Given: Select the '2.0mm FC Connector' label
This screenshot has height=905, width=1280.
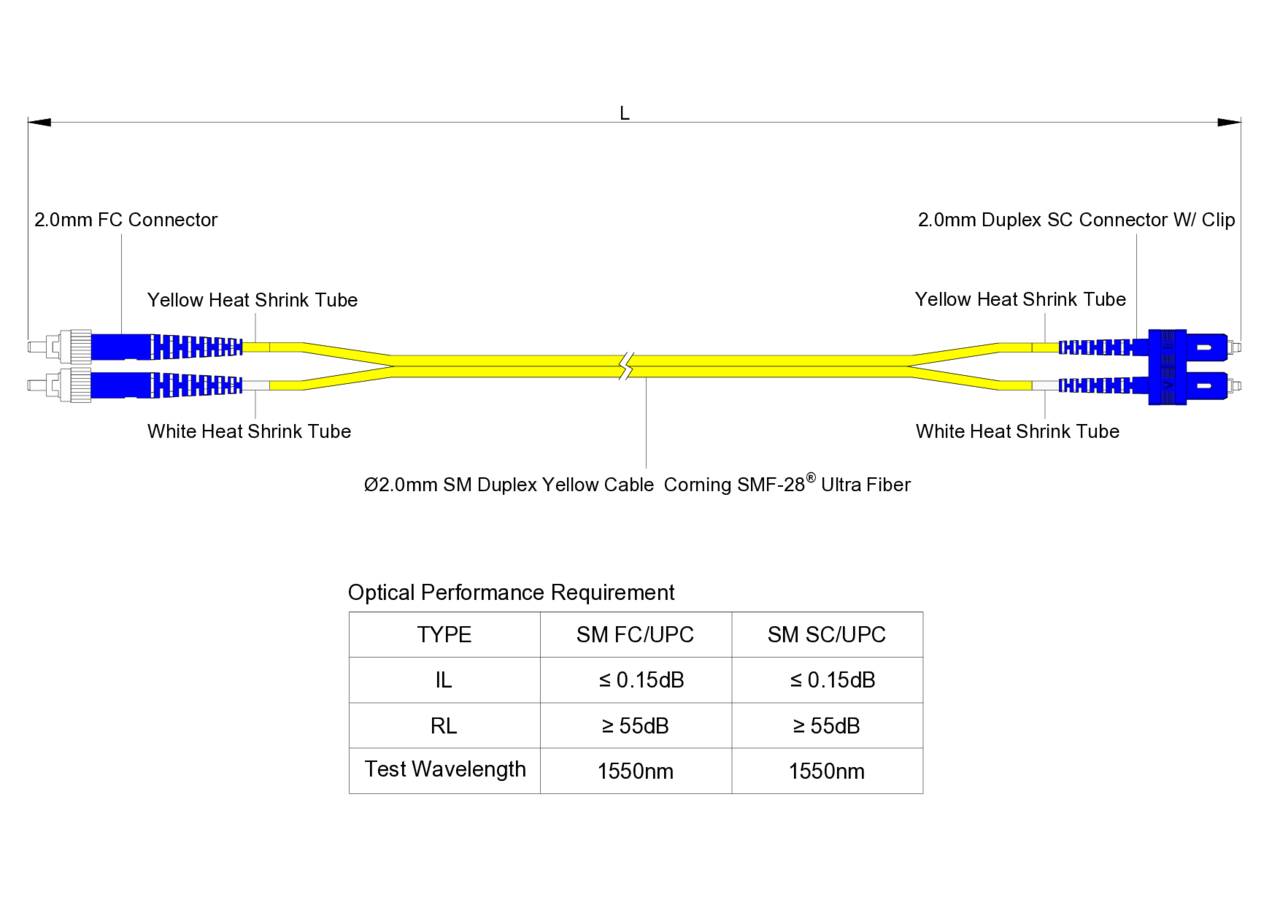Looking at the screenshot, I should [x=126, y=220].
